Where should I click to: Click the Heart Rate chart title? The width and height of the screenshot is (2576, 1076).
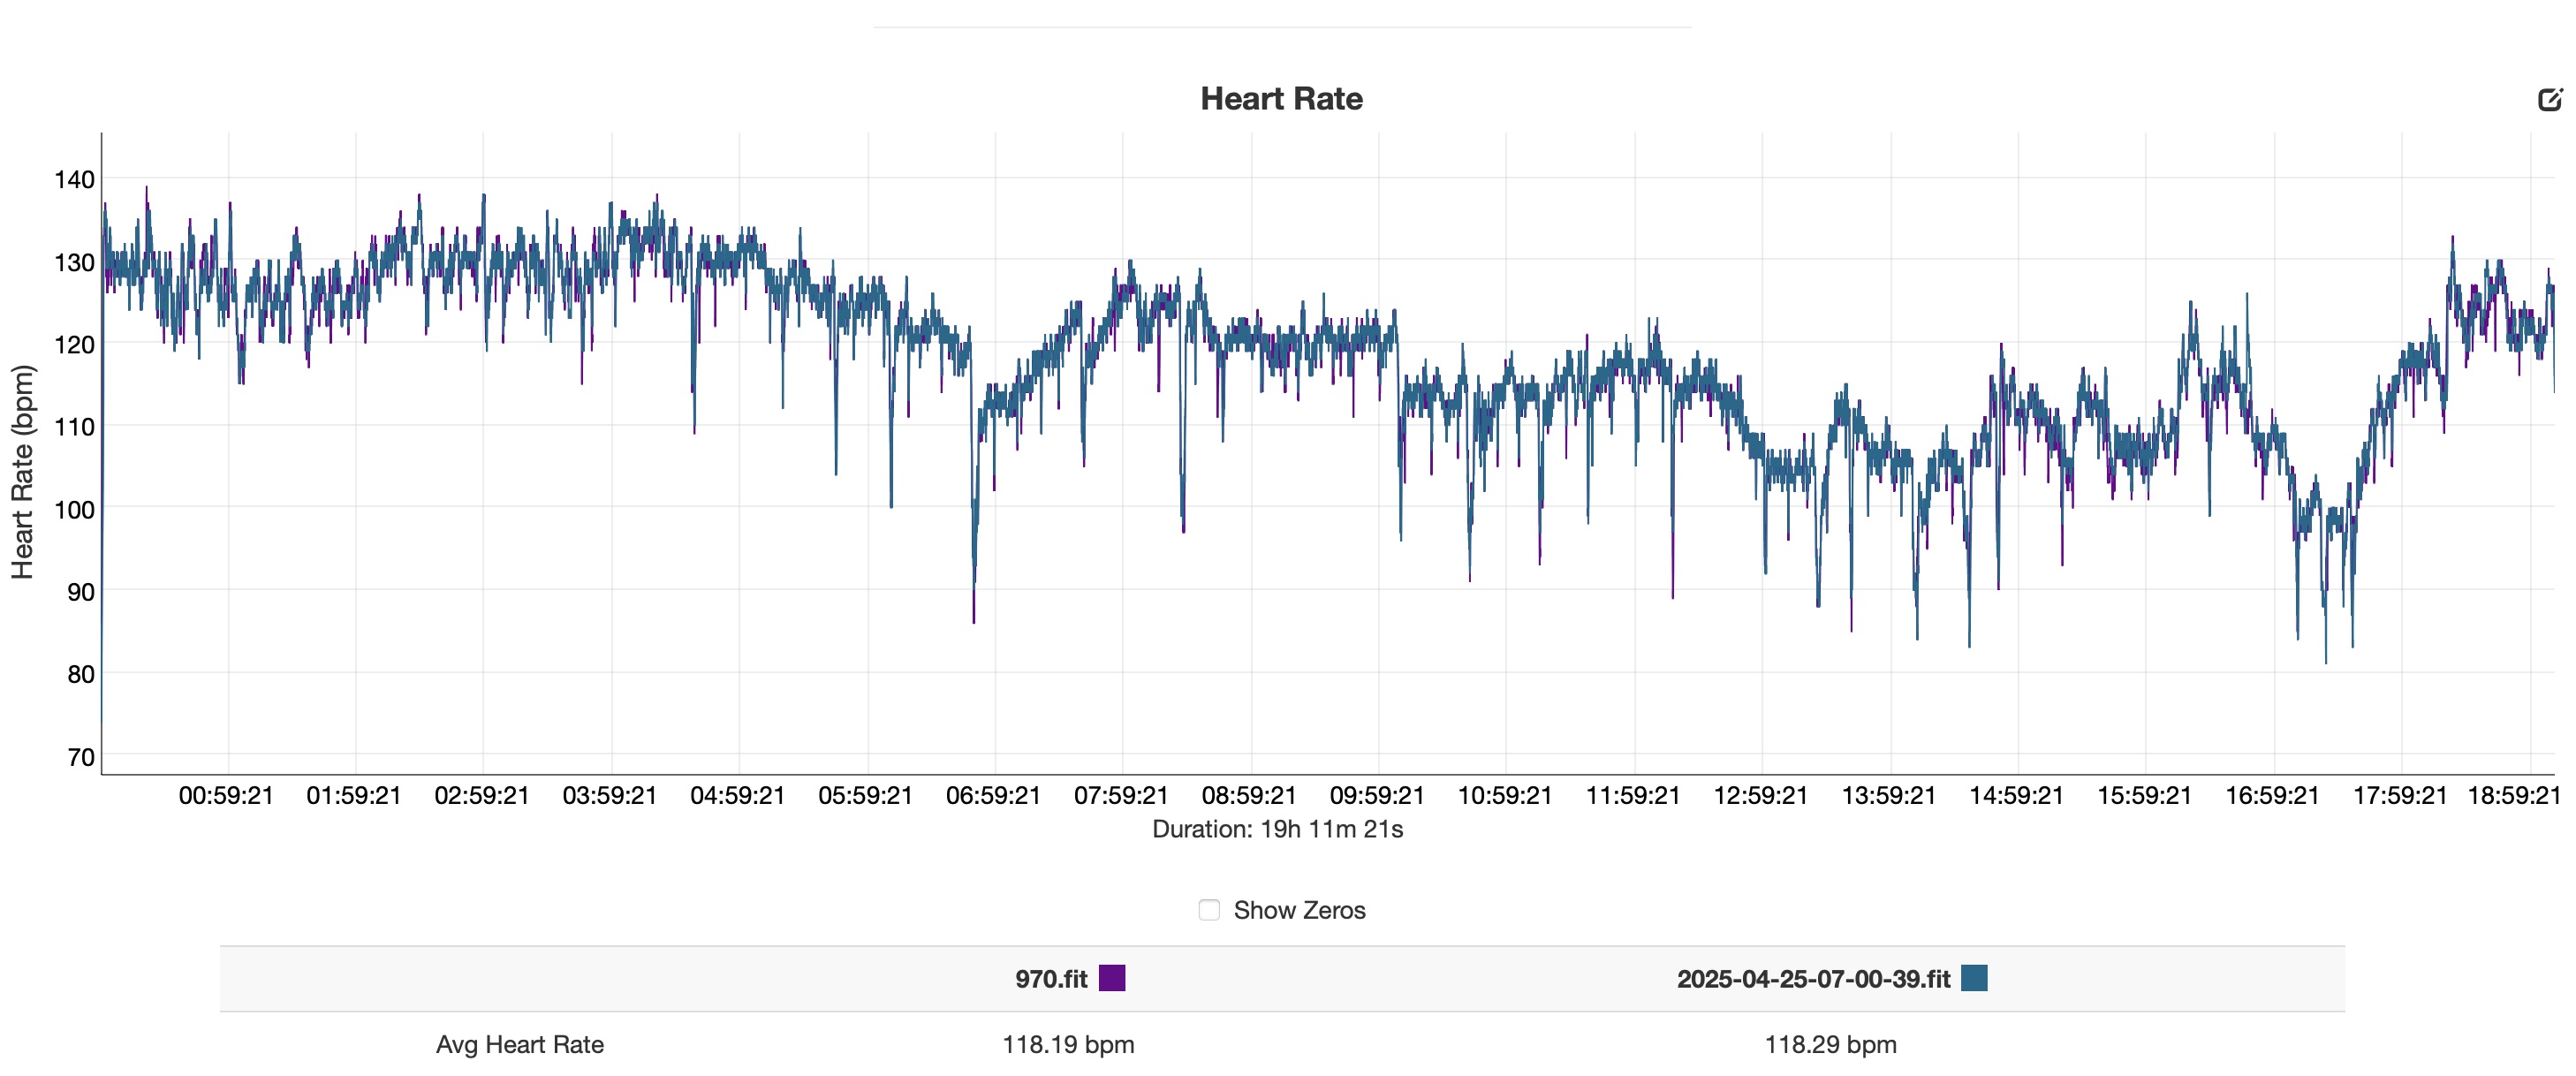pyautogui.click(x=1281, y=98)
